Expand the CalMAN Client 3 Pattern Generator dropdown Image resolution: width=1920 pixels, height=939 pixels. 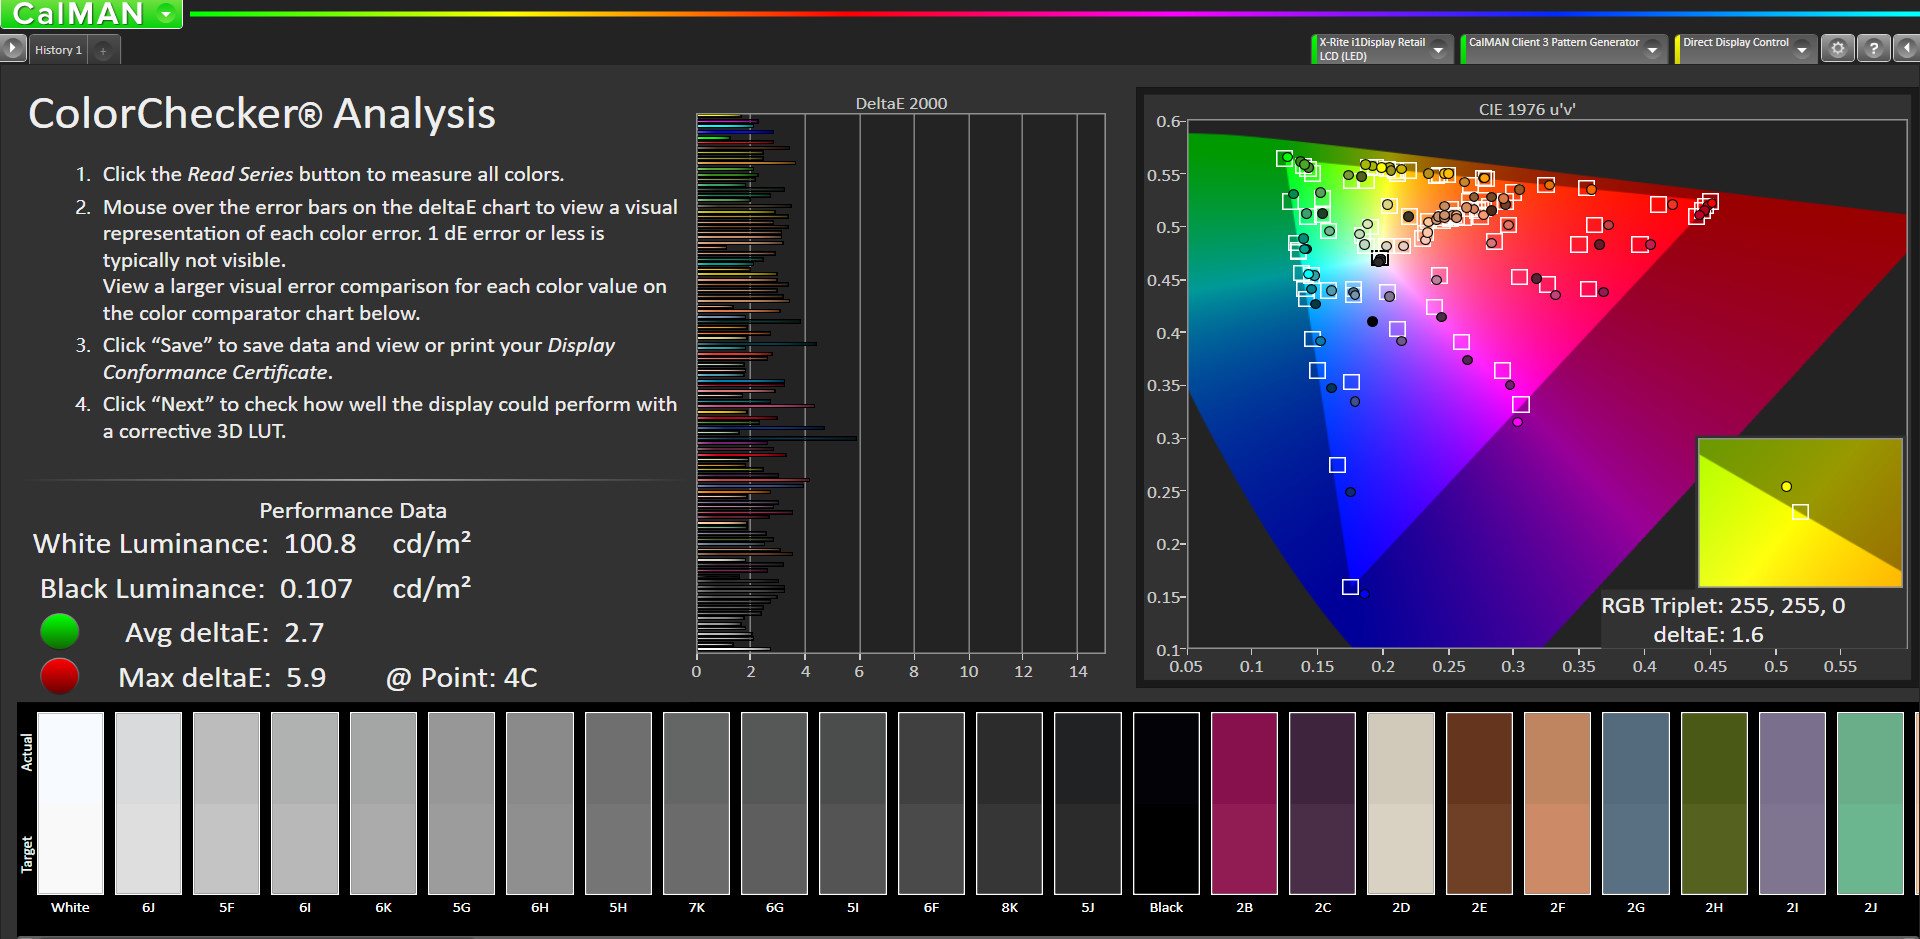pyautogui.click(x=1652, y=49)
